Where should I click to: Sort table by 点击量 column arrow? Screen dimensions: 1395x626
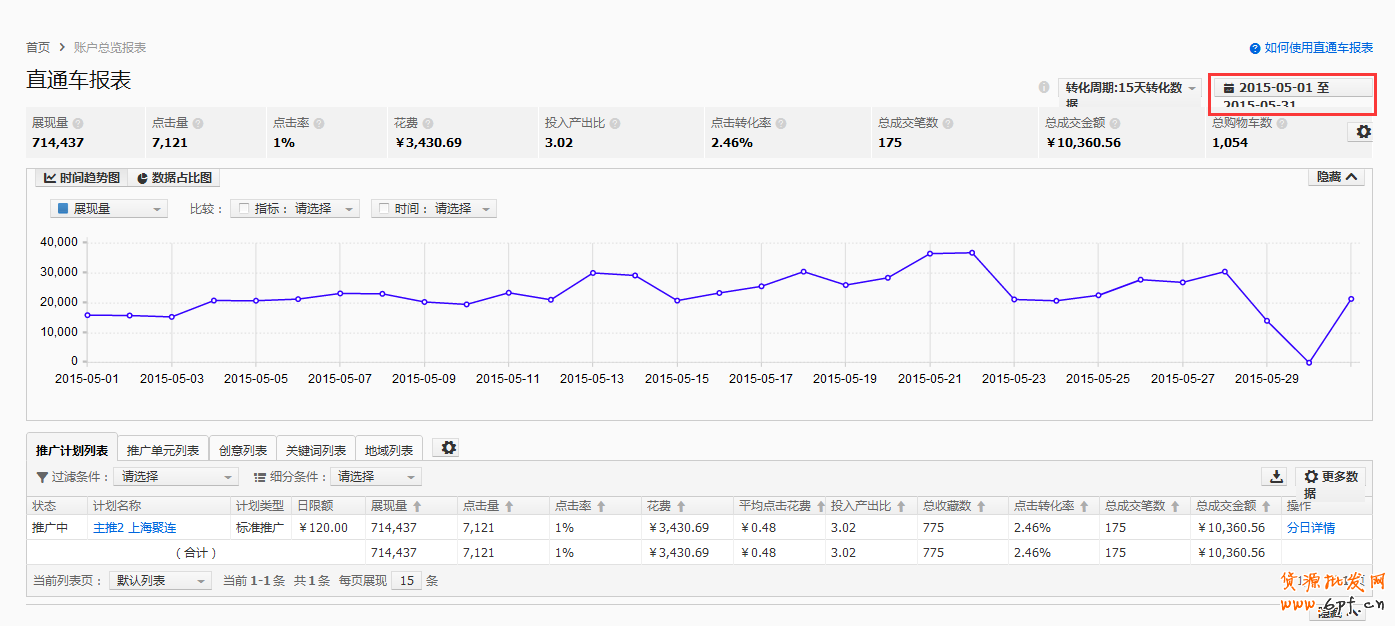(x=508, y=506)
